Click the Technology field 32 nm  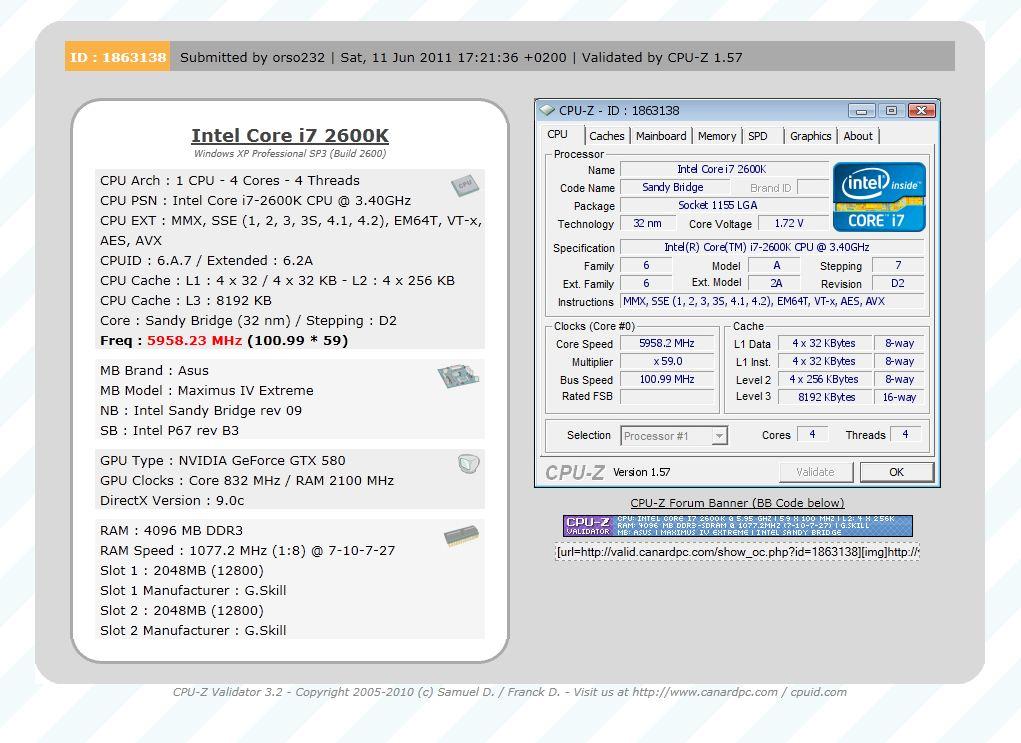pos(647,223)
